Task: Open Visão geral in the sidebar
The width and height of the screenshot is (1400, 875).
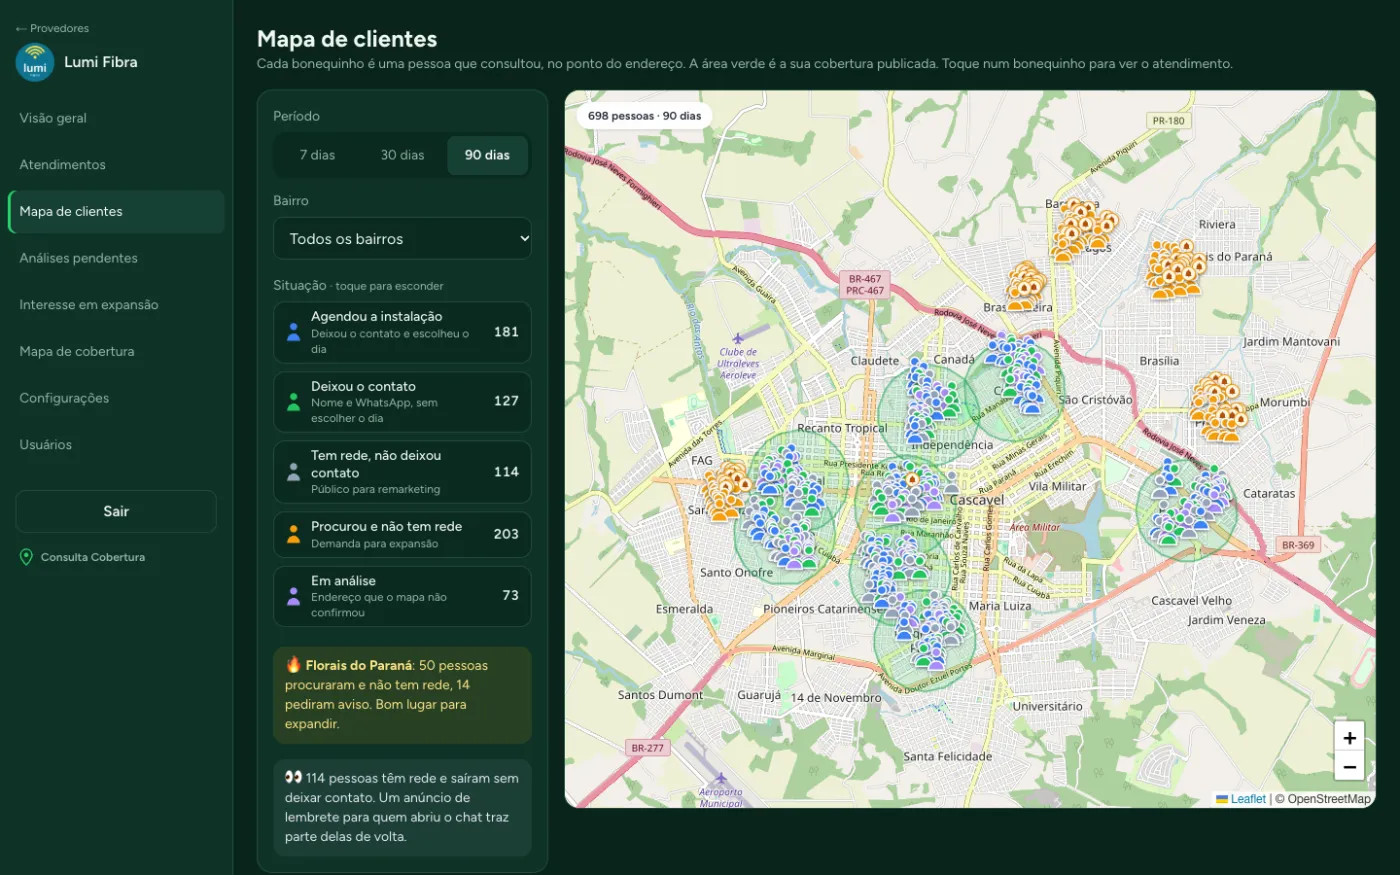Action: pos(116,118)
